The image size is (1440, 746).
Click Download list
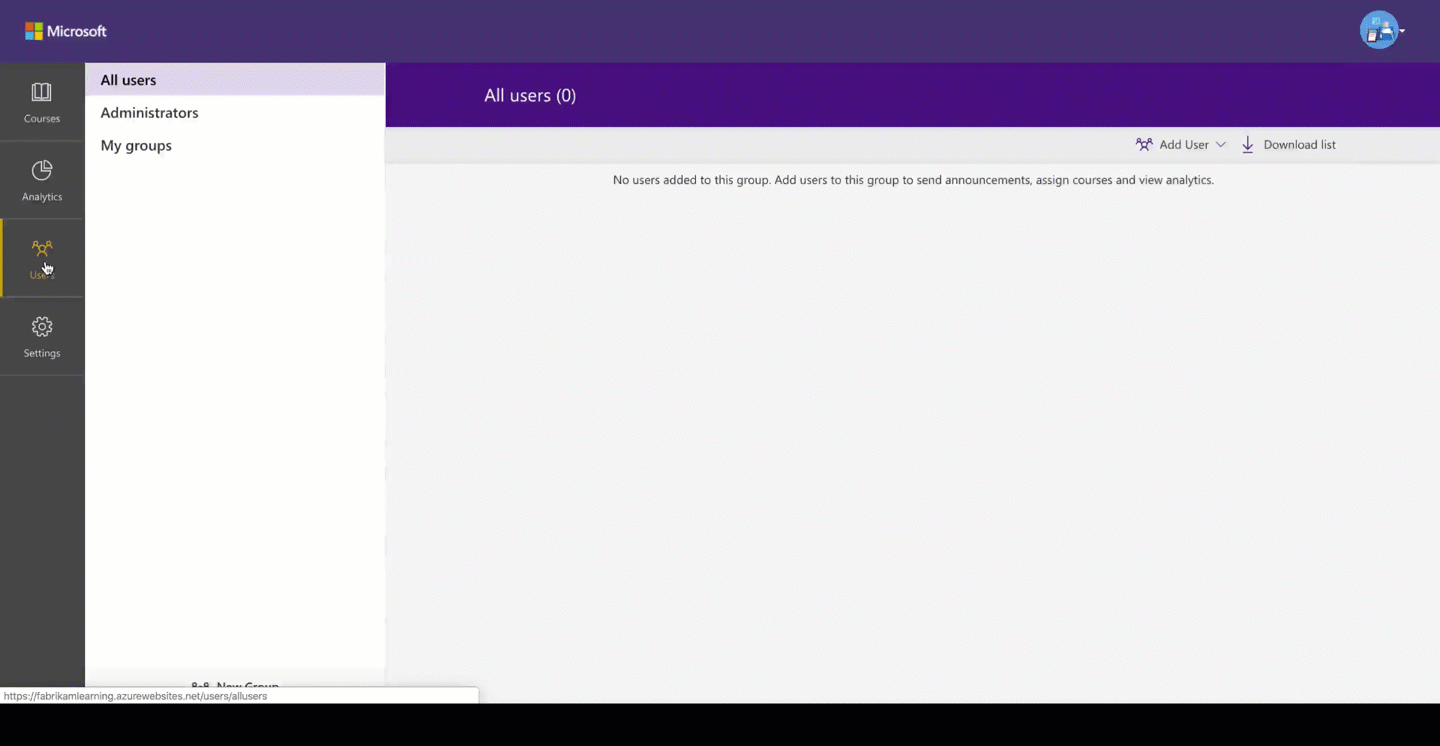pyautogui.click(x=1299, y=144)
